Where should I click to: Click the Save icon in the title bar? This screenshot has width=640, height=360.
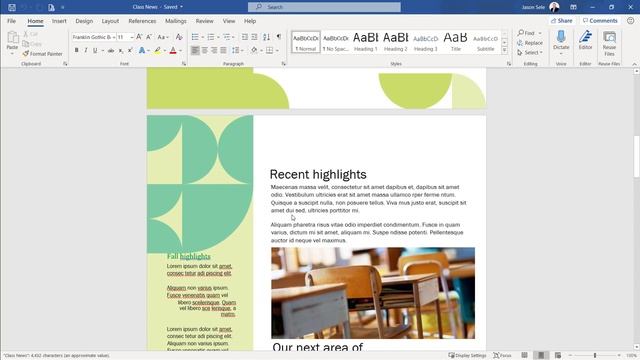coord(12,7)
